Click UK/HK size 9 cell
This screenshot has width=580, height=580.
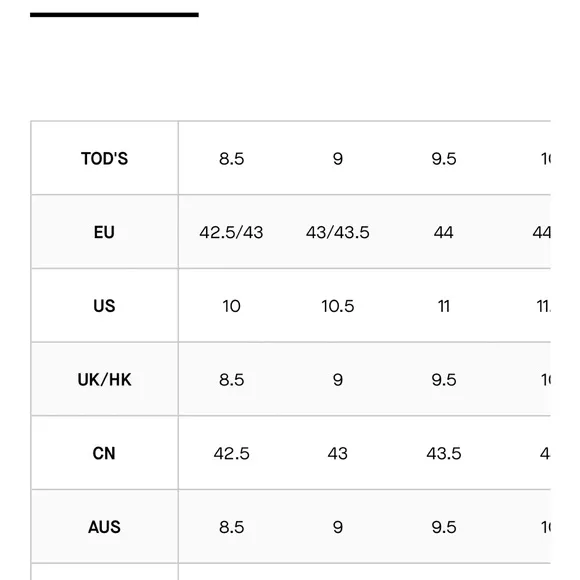click(338, 379)
